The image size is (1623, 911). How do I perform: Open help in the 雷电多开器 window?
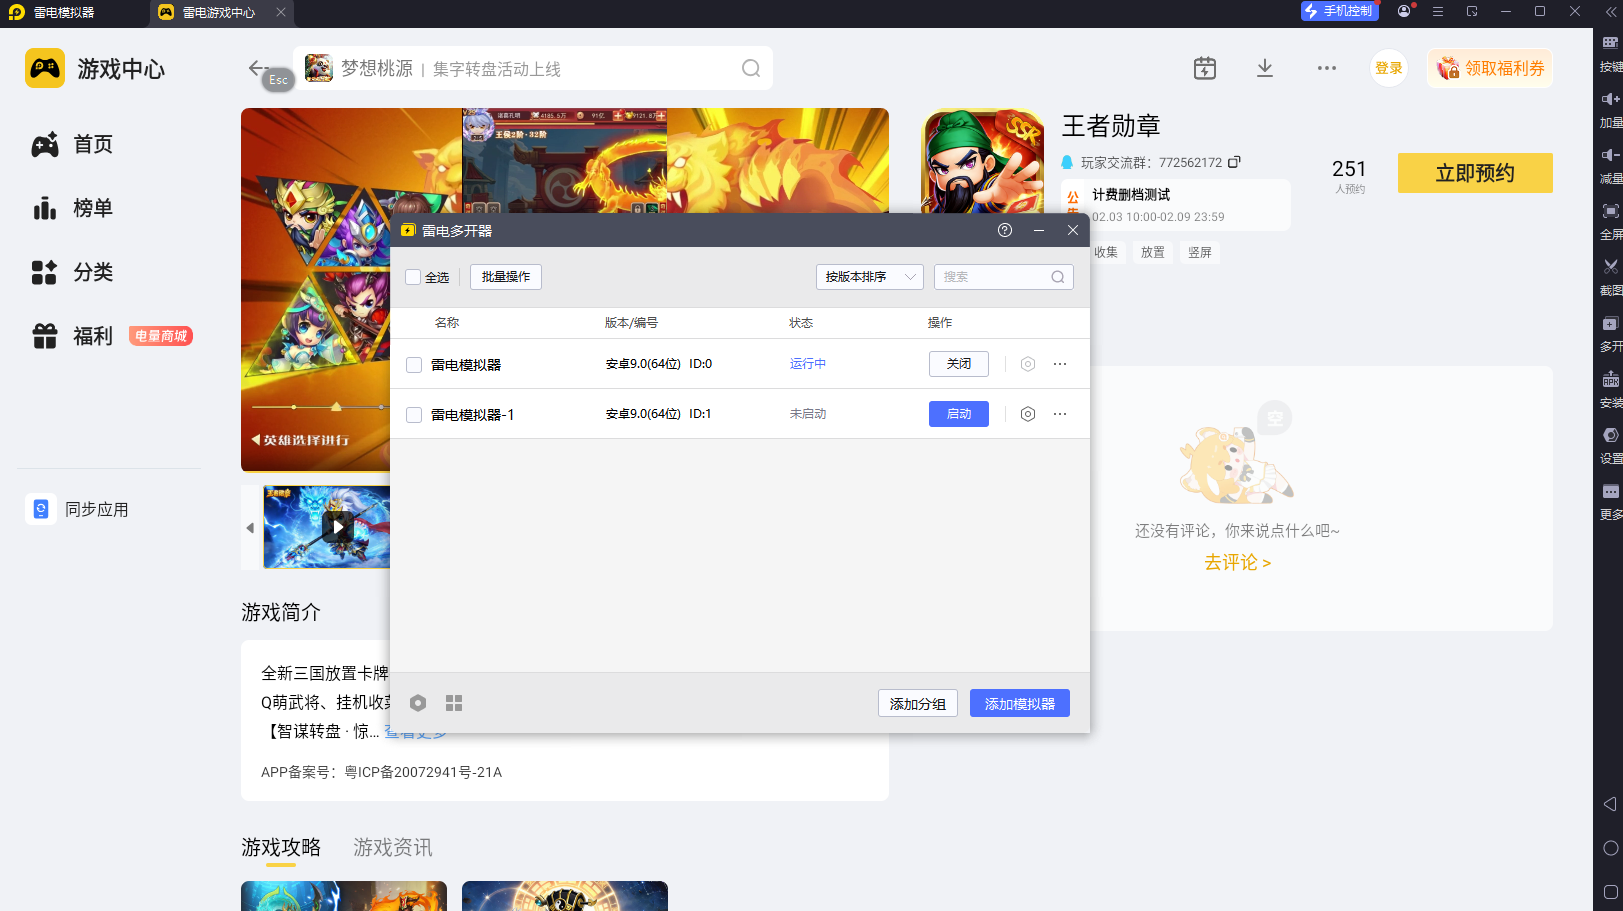(x=1005, y=230)
